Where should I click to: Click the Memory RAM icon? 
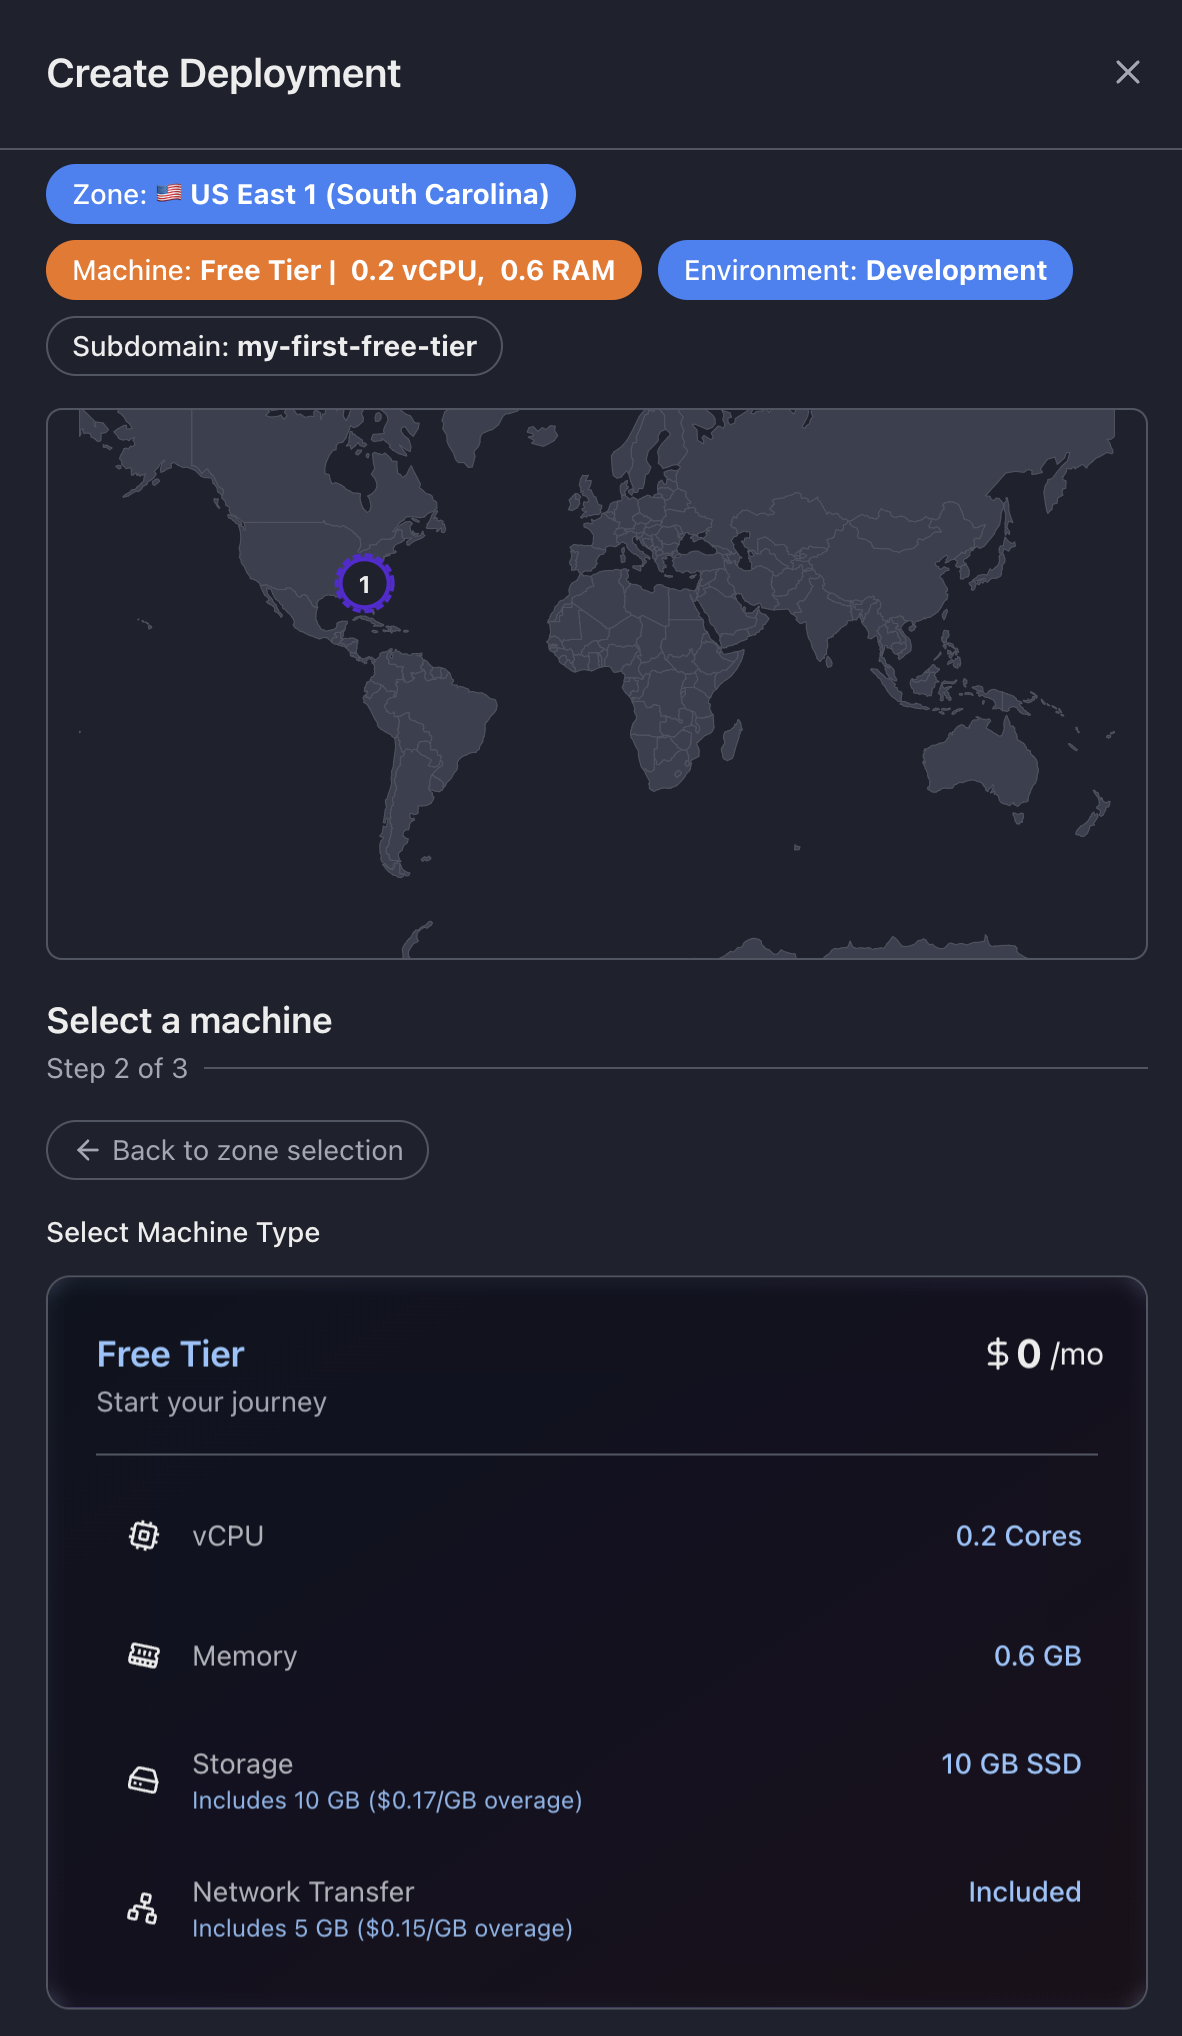coord(144,1656)
